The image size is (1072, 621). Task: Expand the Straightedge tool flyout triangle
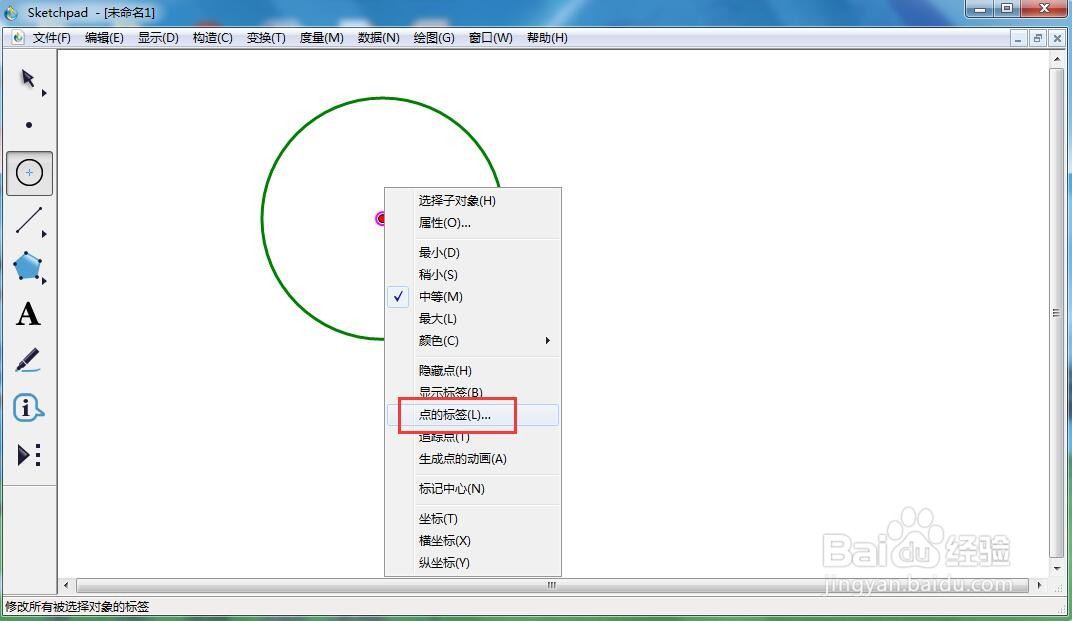click(44, 235)
